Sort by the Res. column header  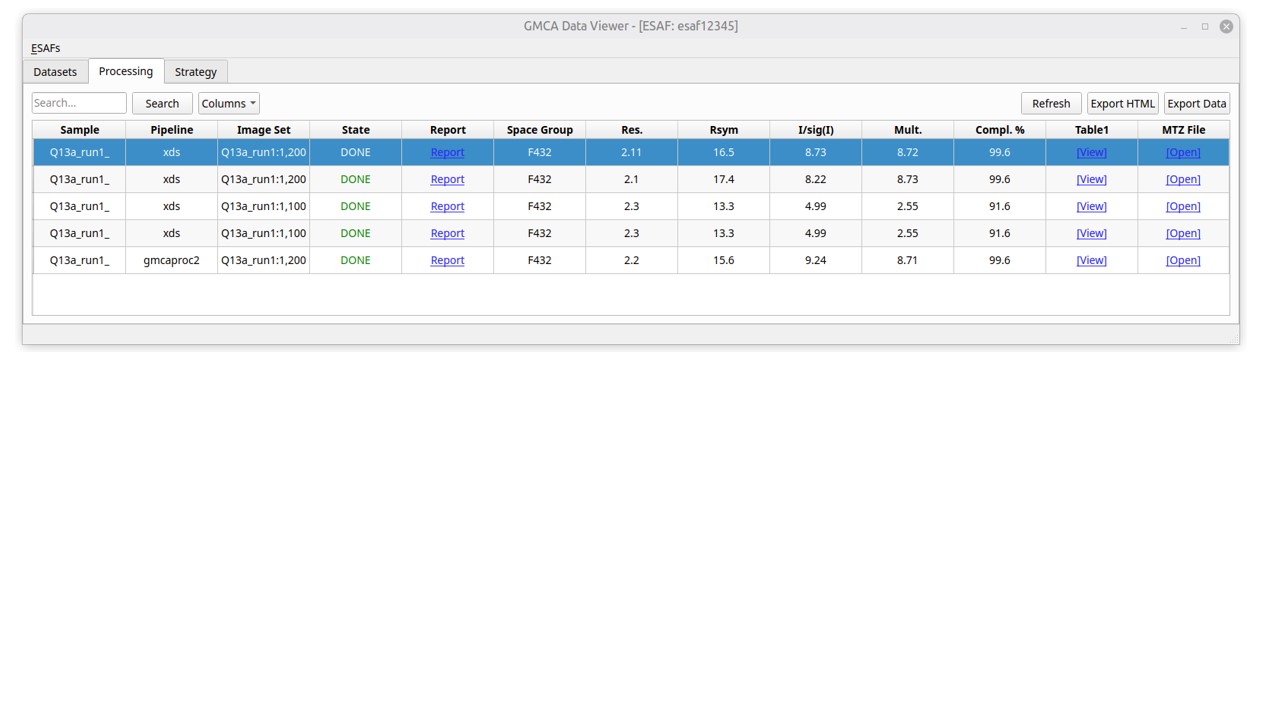coord(632,130)
